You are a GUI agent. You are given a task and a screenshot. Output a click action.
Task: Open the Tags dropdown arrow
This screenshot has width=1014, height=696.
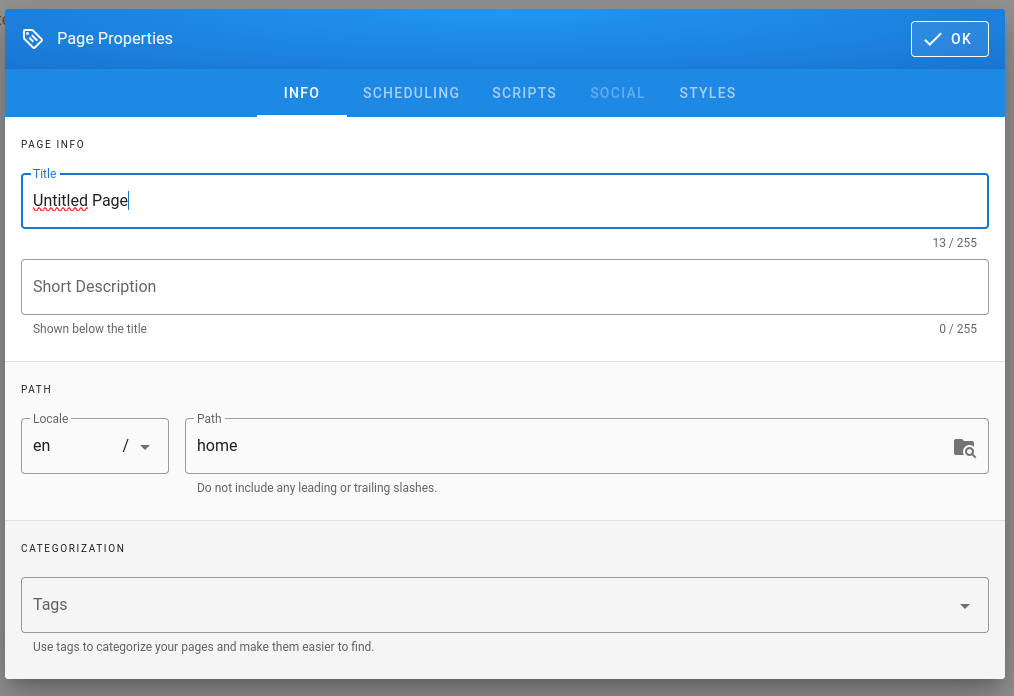click(964, 605)
